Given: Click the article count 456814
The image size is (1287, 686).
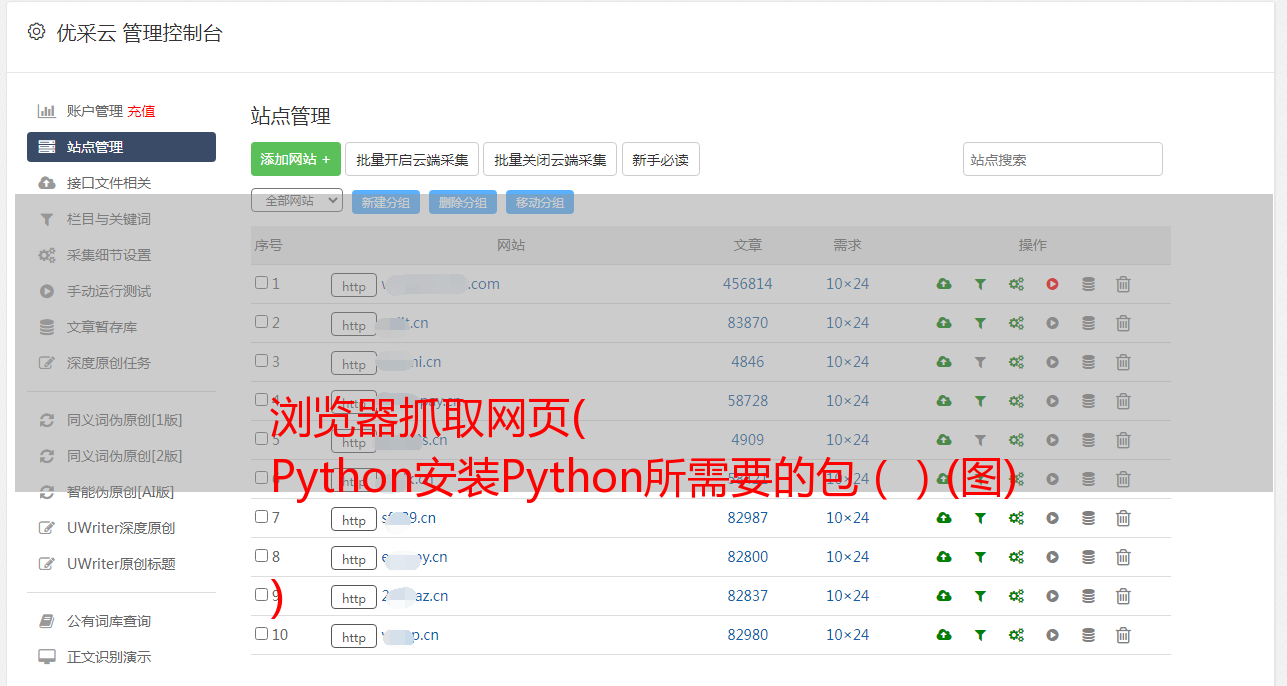Looking at the screenshot, I should [748, 284].
